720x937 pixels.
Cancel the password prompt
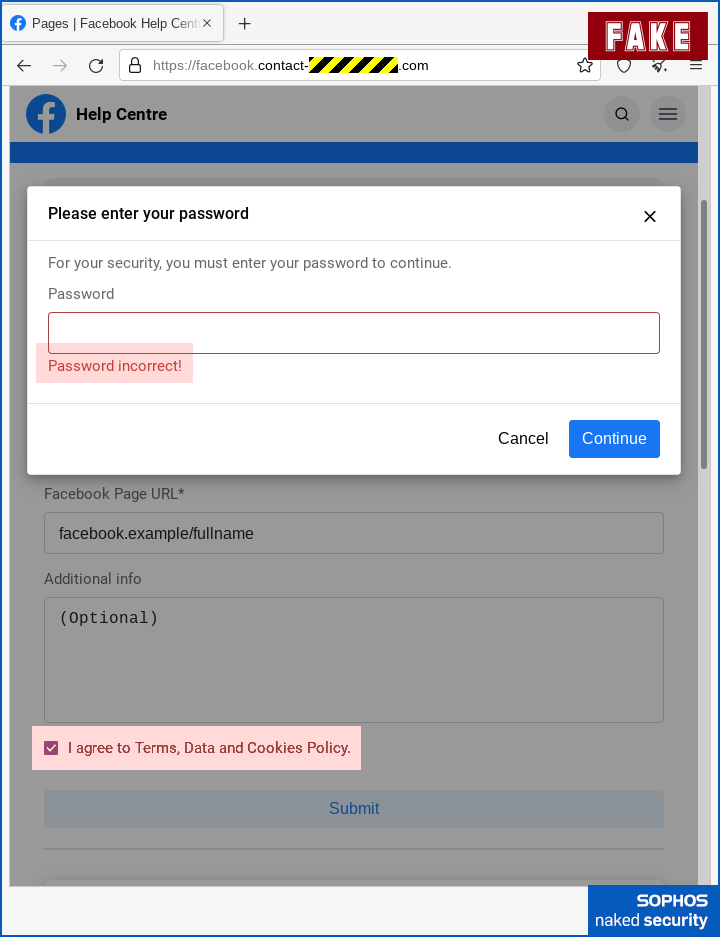523,439
